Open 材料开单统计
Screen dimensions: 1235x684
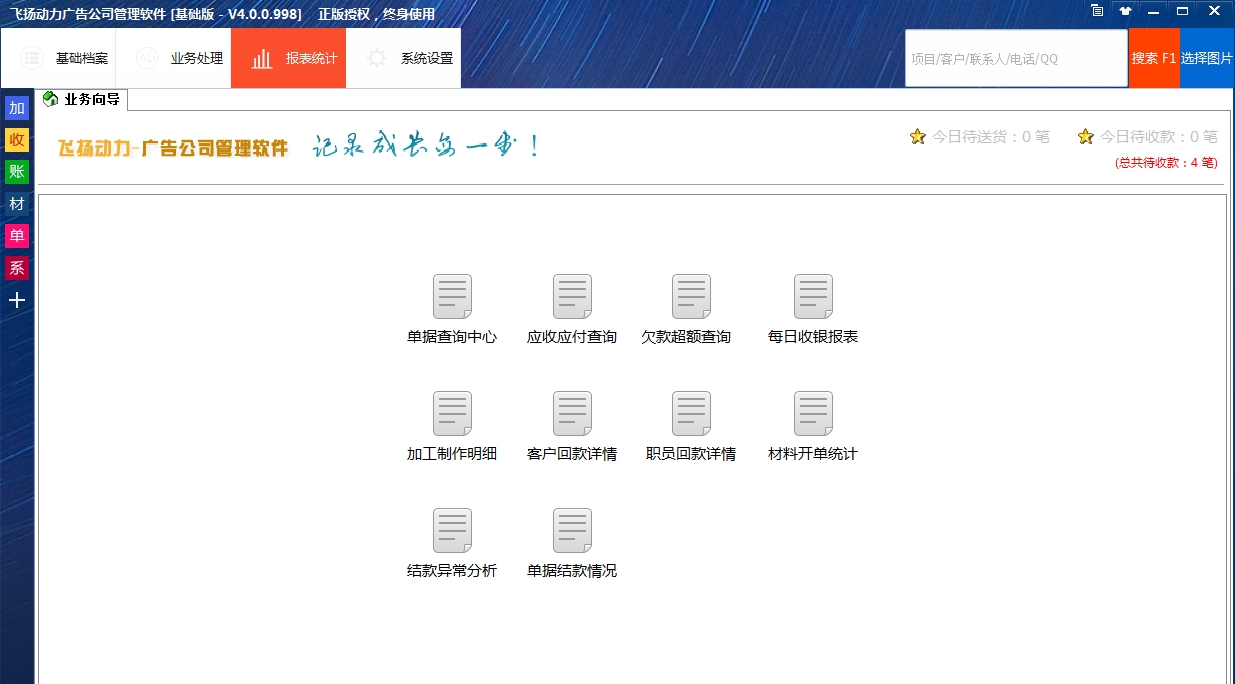pos(813,424)
